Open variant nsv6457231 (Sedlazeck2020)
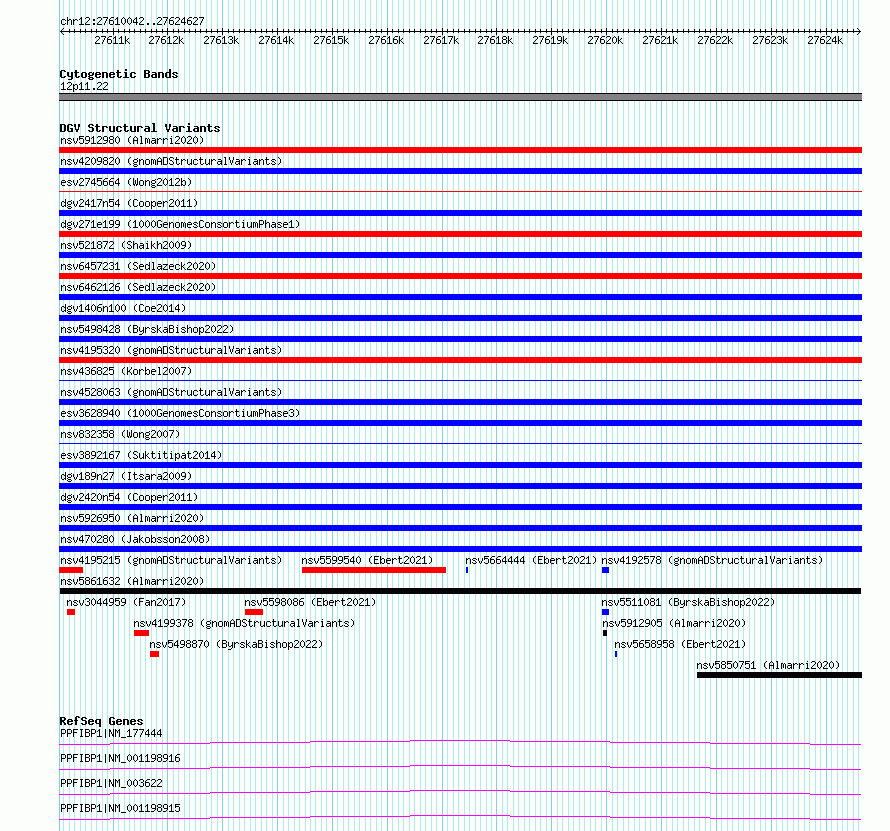This screenshot has height=831, width=890. pos(138,266)
